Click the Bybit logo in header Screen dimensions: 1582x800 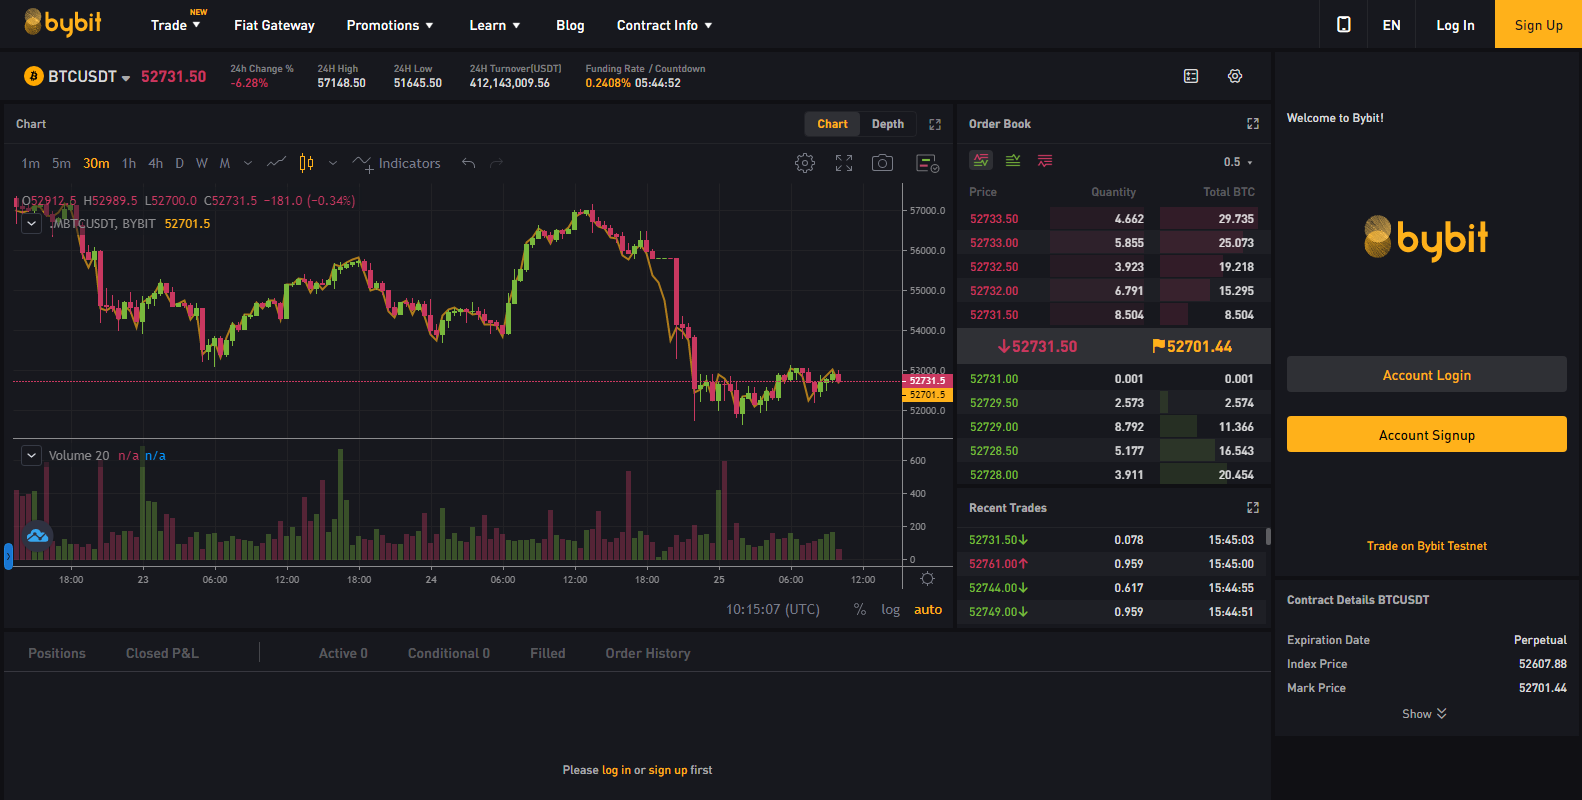[x=62, y=23]
